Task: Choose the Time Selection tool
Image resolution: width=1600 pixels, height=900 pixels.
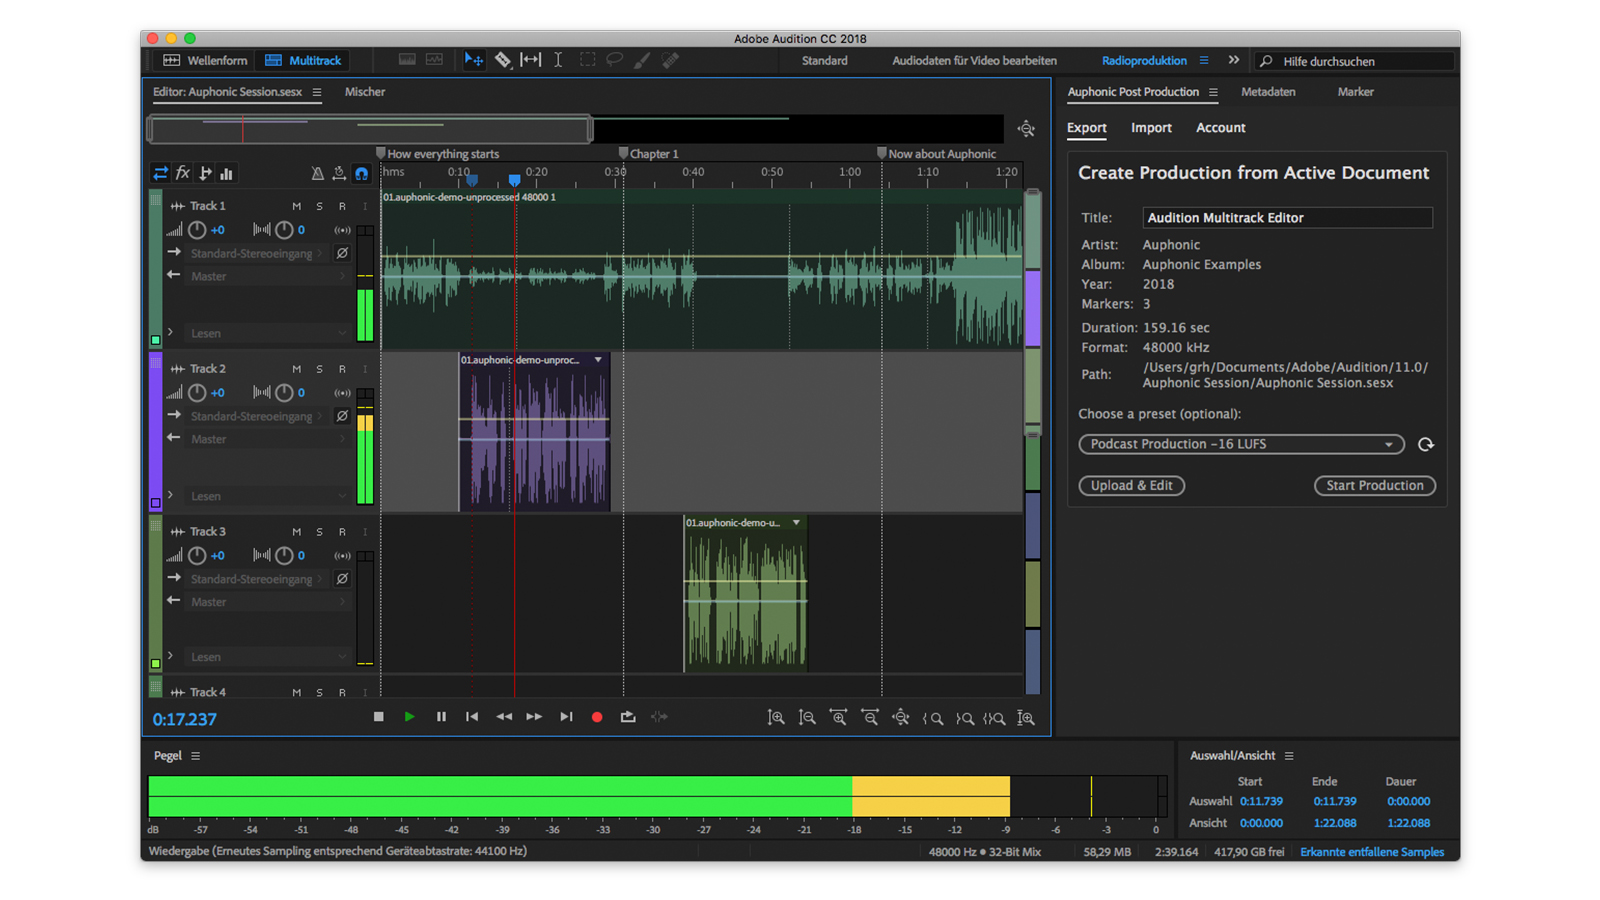Action: tap(558, 60)
